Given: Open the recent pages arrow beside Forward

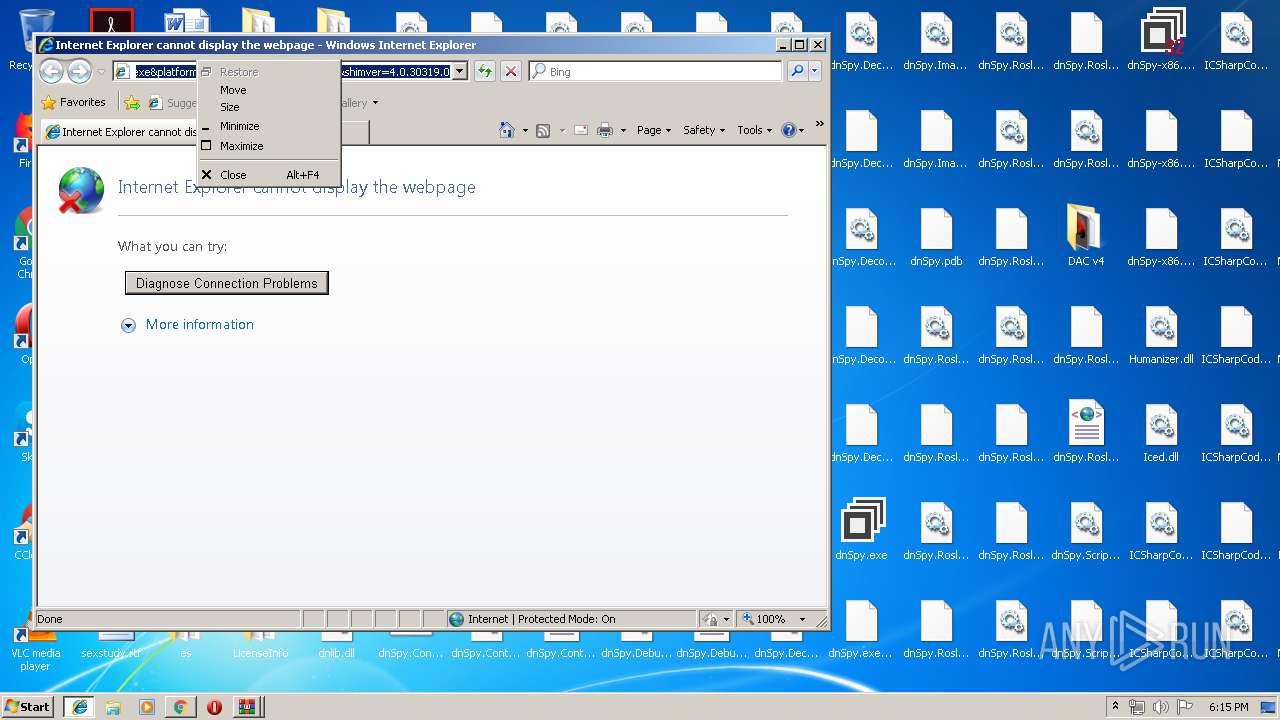Looking at the screenshot, I should pos(101,72).
